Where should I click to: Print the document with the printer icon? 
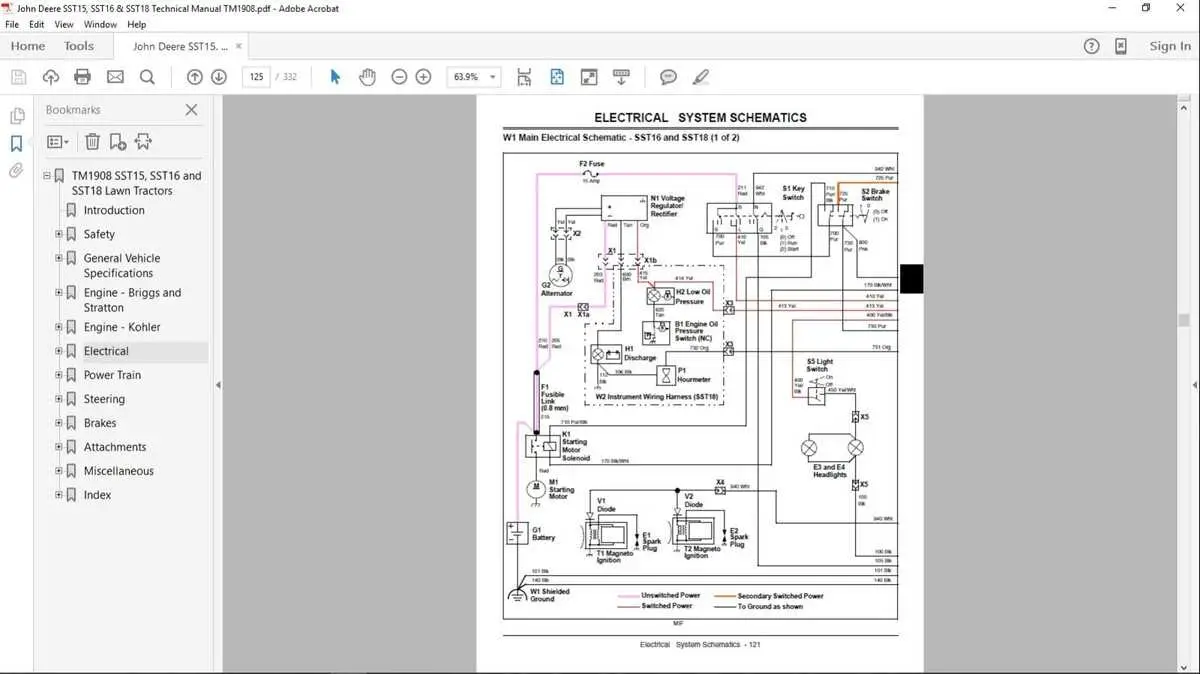83,77
